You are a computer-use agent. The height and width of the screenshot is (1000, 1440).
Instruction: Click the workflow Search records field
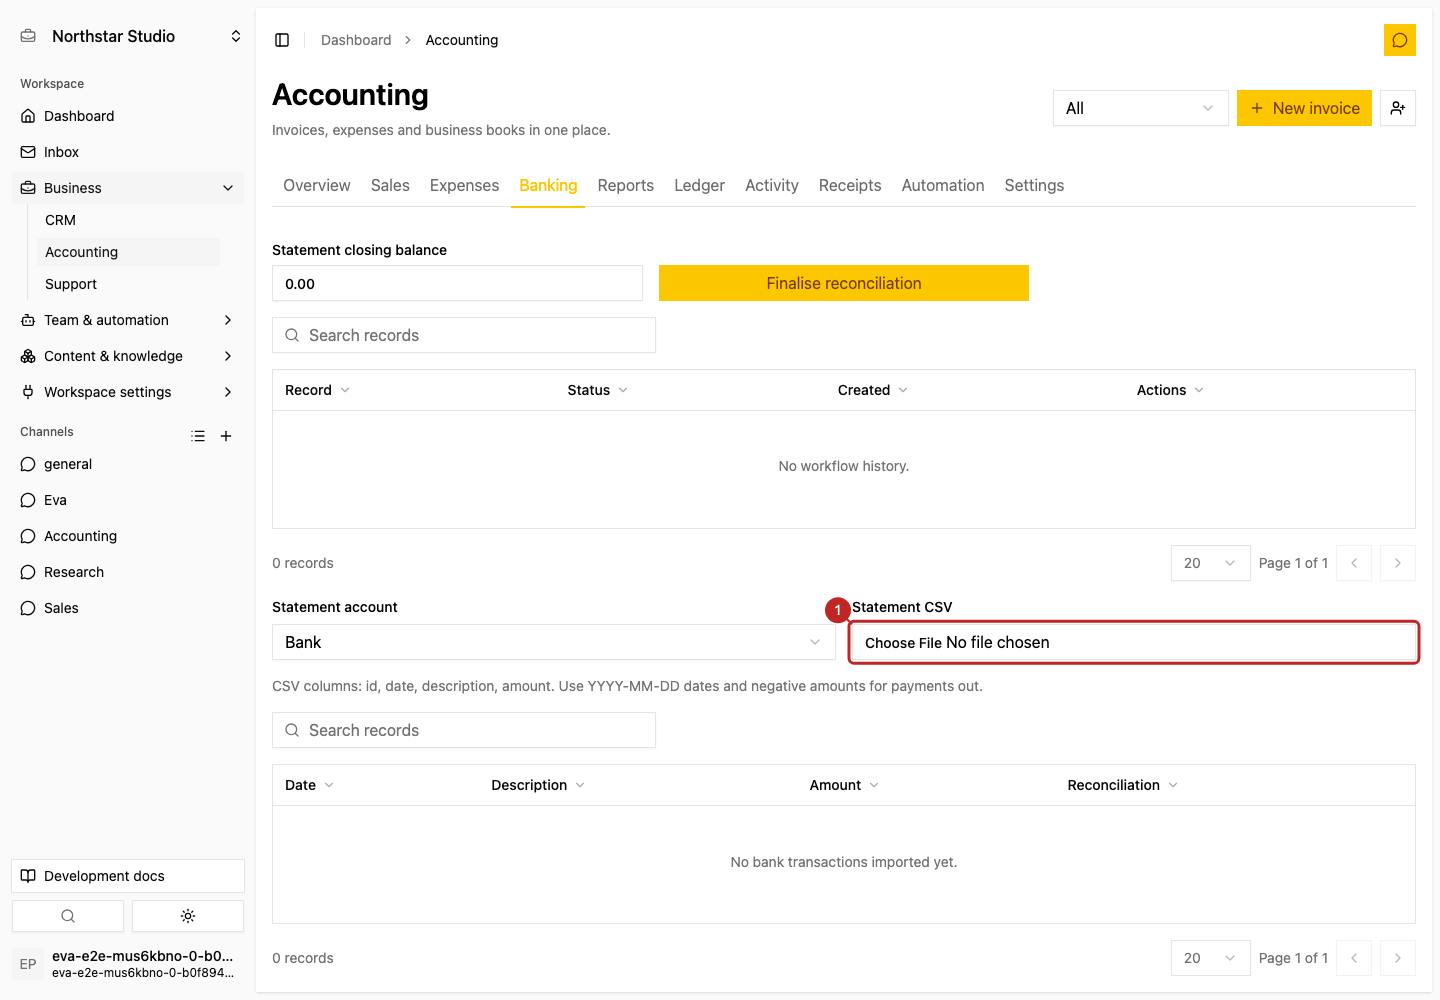[464, 335]
